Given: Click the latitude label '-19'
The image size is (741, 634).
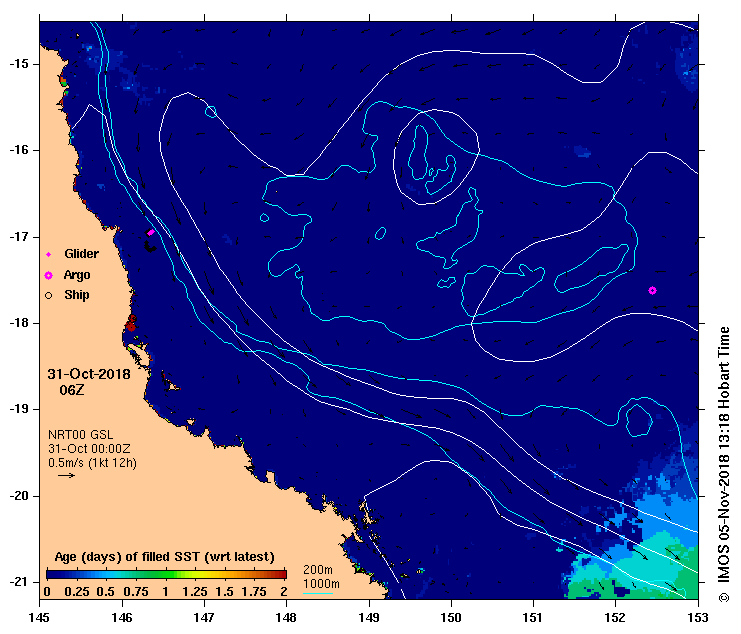Looking at the screenshot, I should point(19,409).
